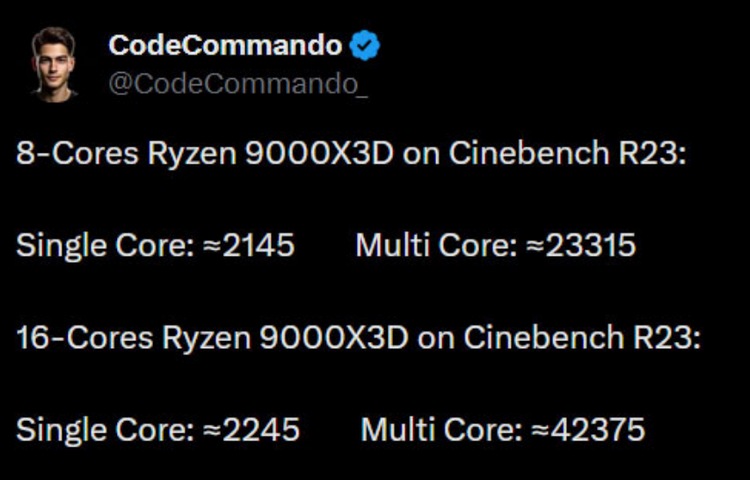750x480 pixels.
Task: Select the ≈42375 multi core score
Action: [x=589, y=429]
